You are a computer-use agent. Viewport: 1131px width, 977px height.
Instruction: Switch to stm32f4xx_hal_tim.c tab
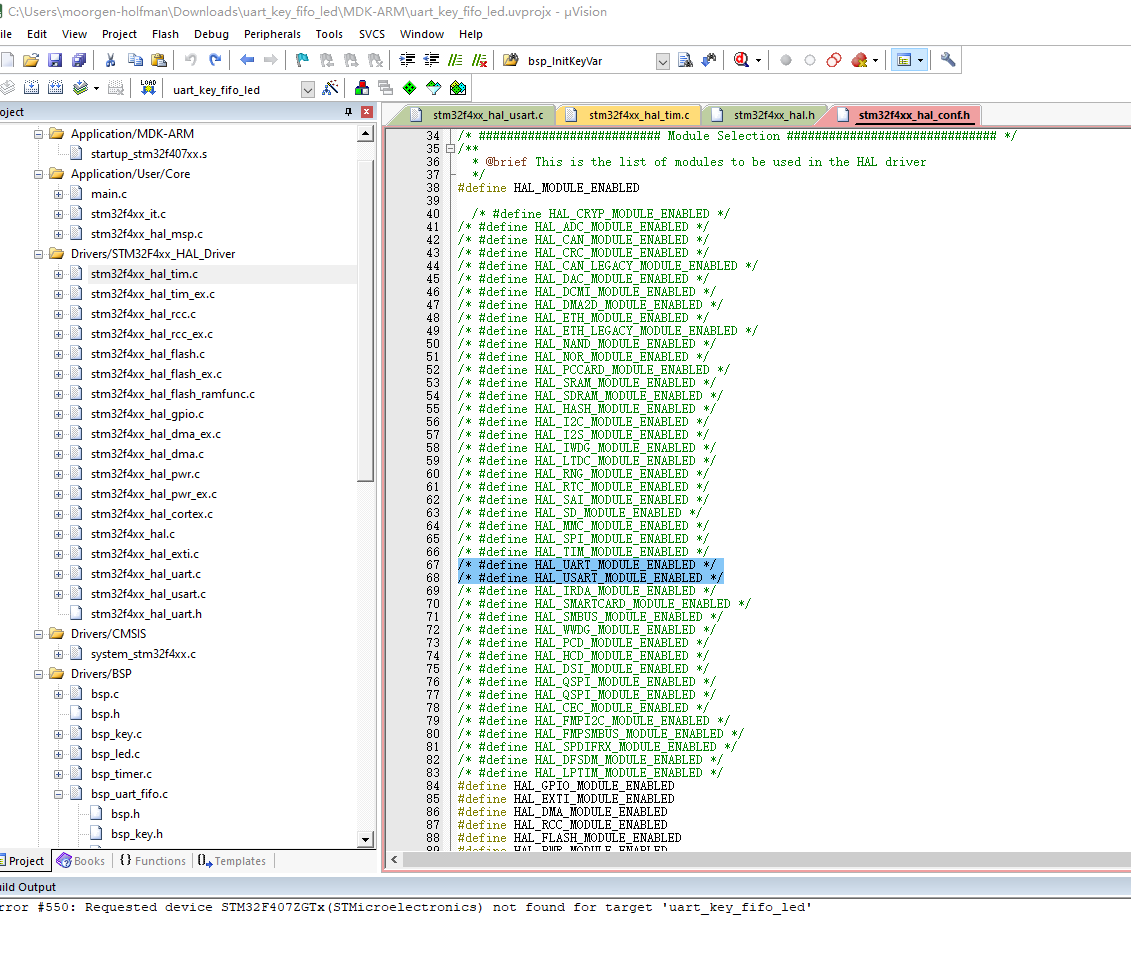638,115
